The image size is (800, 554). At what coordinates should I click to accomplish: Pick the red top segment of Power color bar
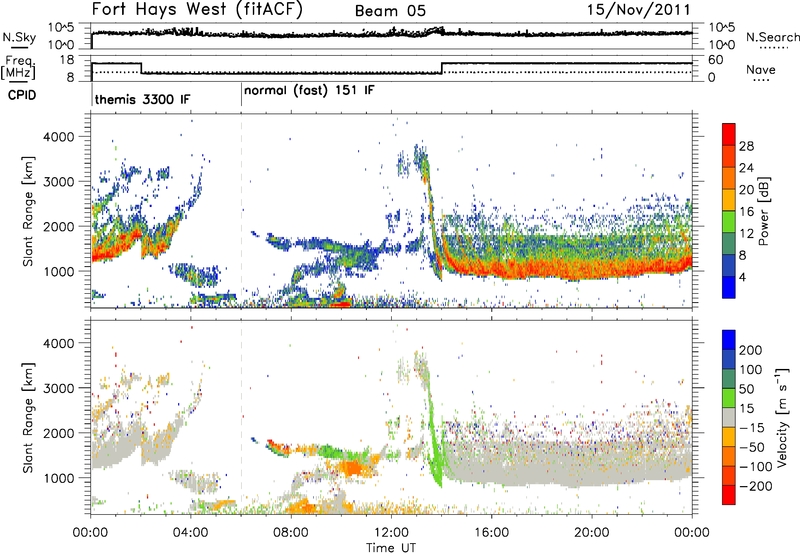pos(729,134)
